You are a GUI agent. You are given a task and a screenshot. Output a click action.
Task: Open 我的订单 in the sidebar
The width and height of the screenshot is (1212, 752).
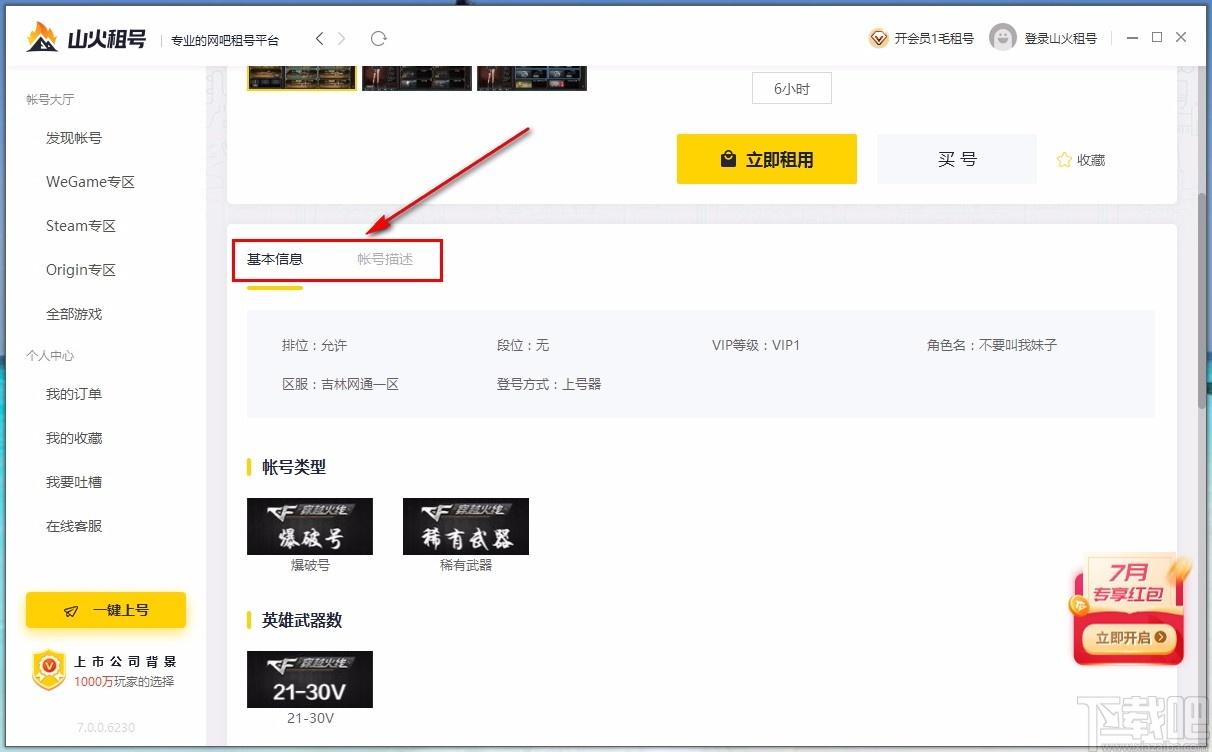point(74,394)
